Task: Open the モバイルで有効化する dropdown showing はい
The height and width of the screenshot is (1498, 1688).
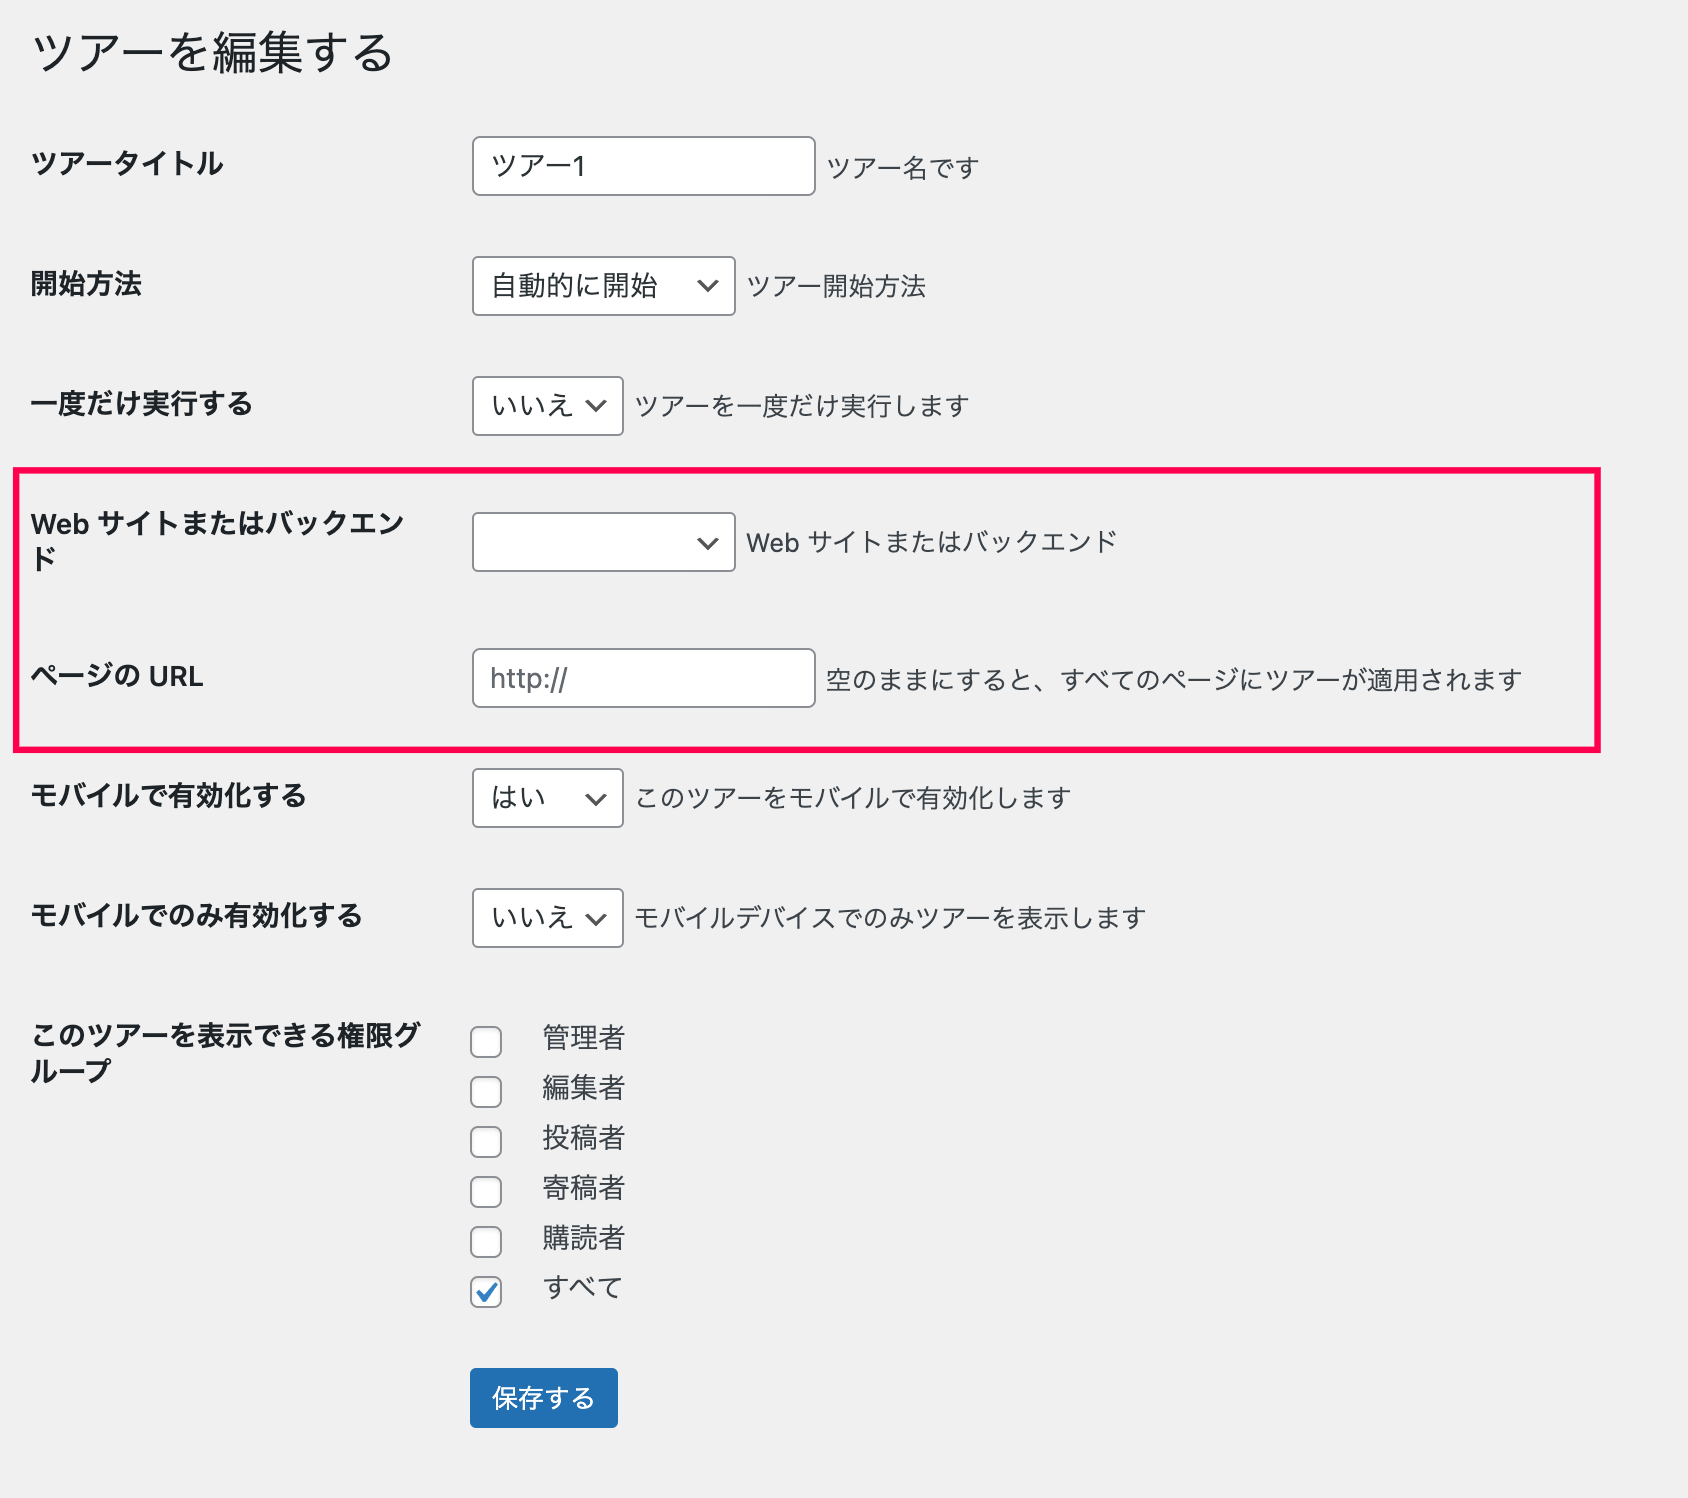Action: (547, 798)
